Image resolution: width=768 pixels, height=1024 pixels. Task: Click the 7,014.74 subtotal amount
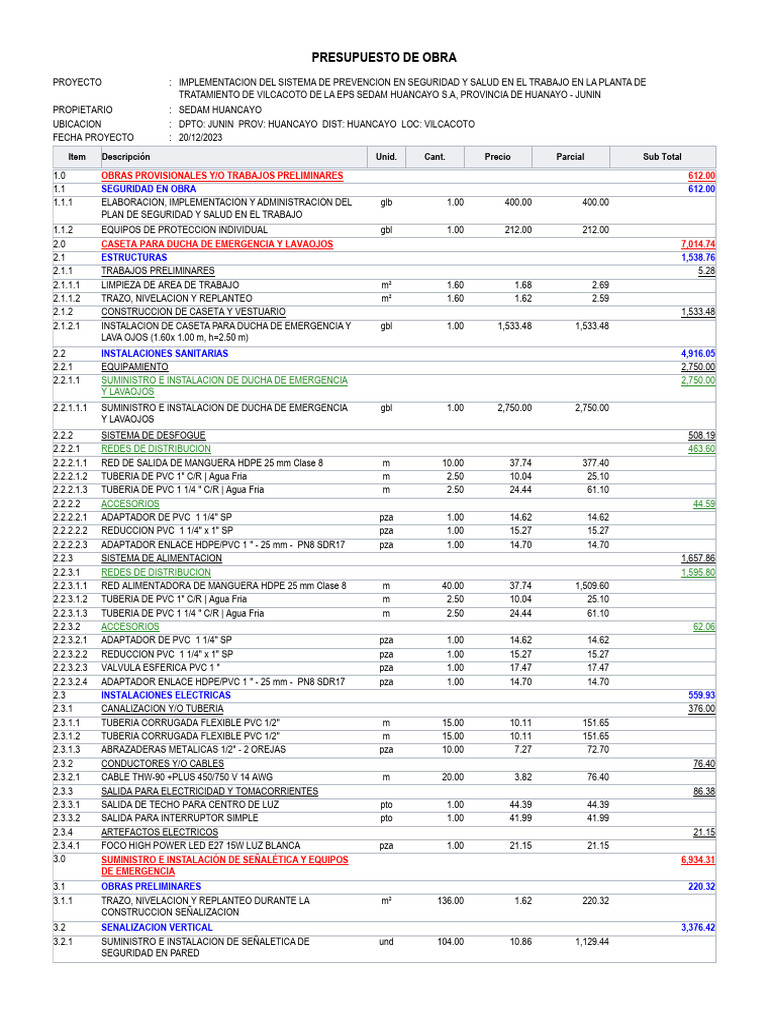[x=698, y=244]
